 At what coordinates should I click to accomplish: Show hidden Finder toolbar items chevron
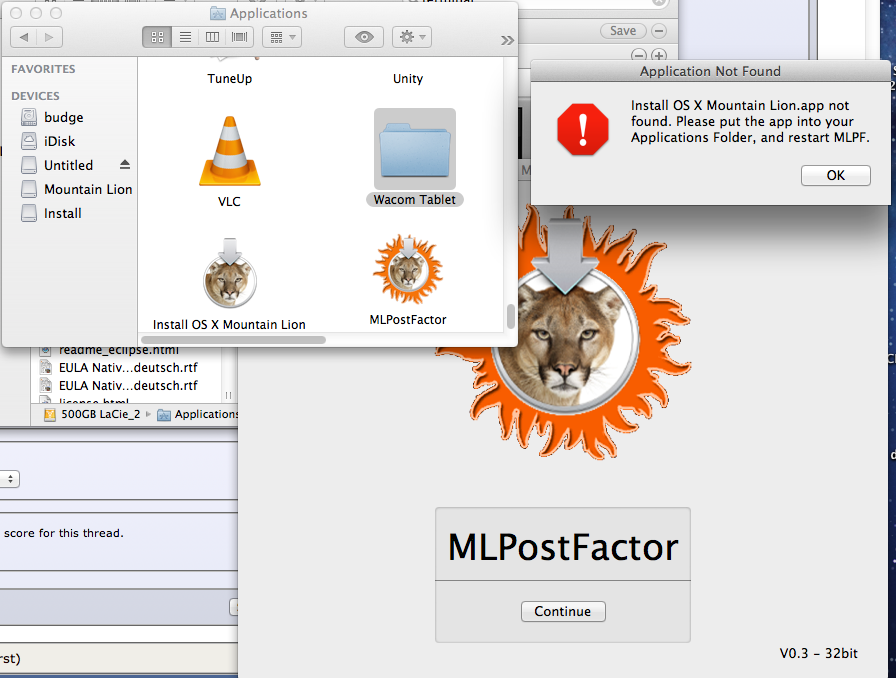tap(507, 40)
